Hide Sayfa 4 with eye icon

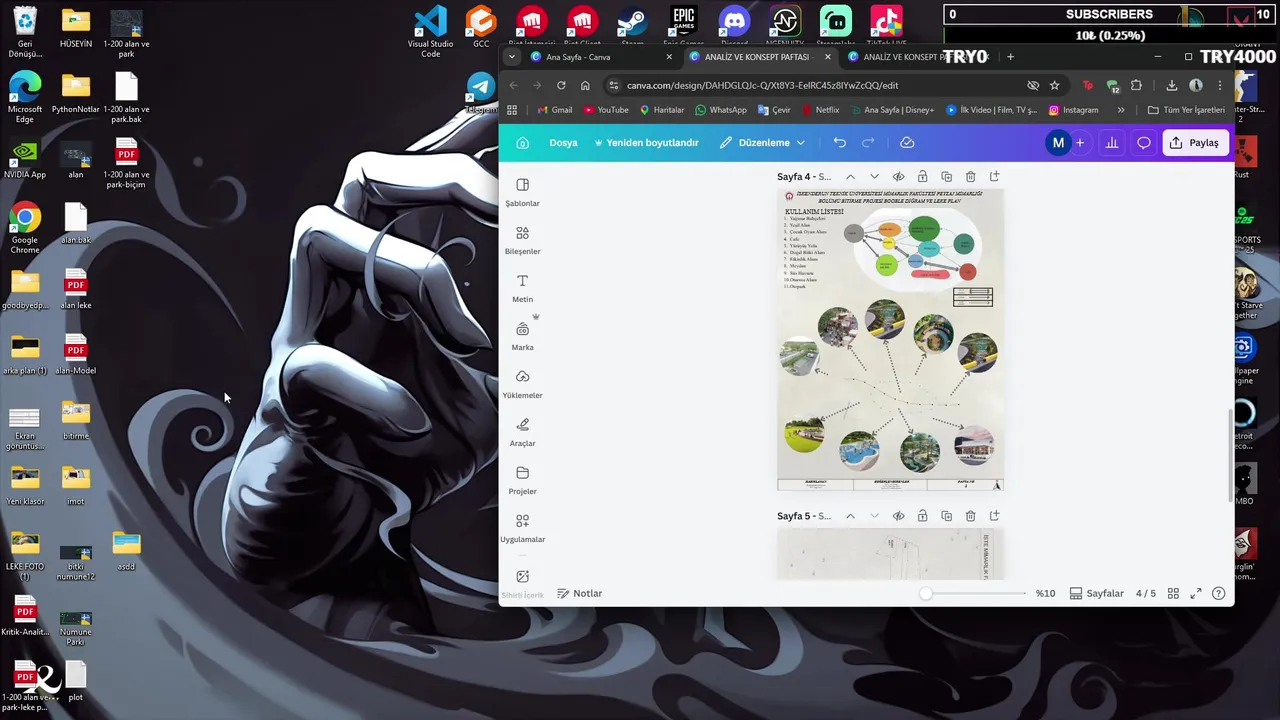(x=898, y=177)
